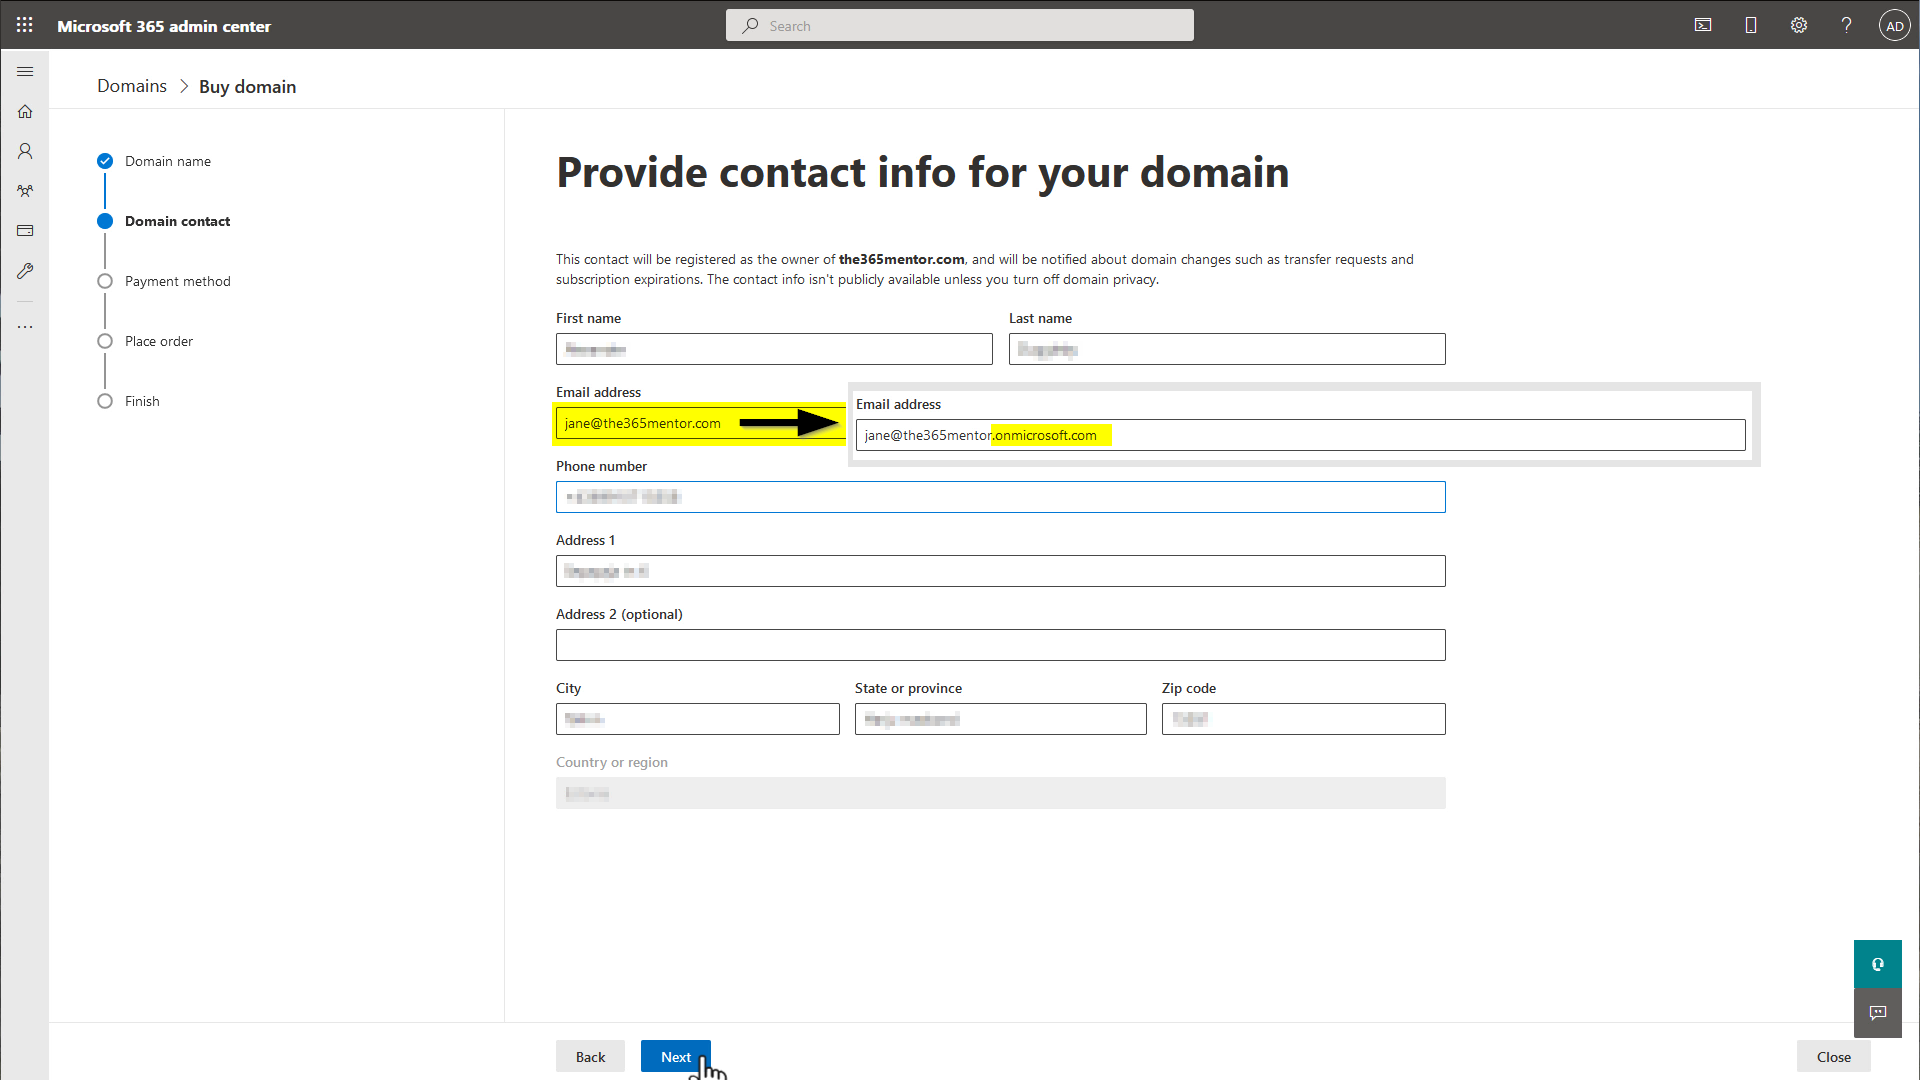
Task: Click the Next button to proceed
Action: click(x=675, y=1056)
